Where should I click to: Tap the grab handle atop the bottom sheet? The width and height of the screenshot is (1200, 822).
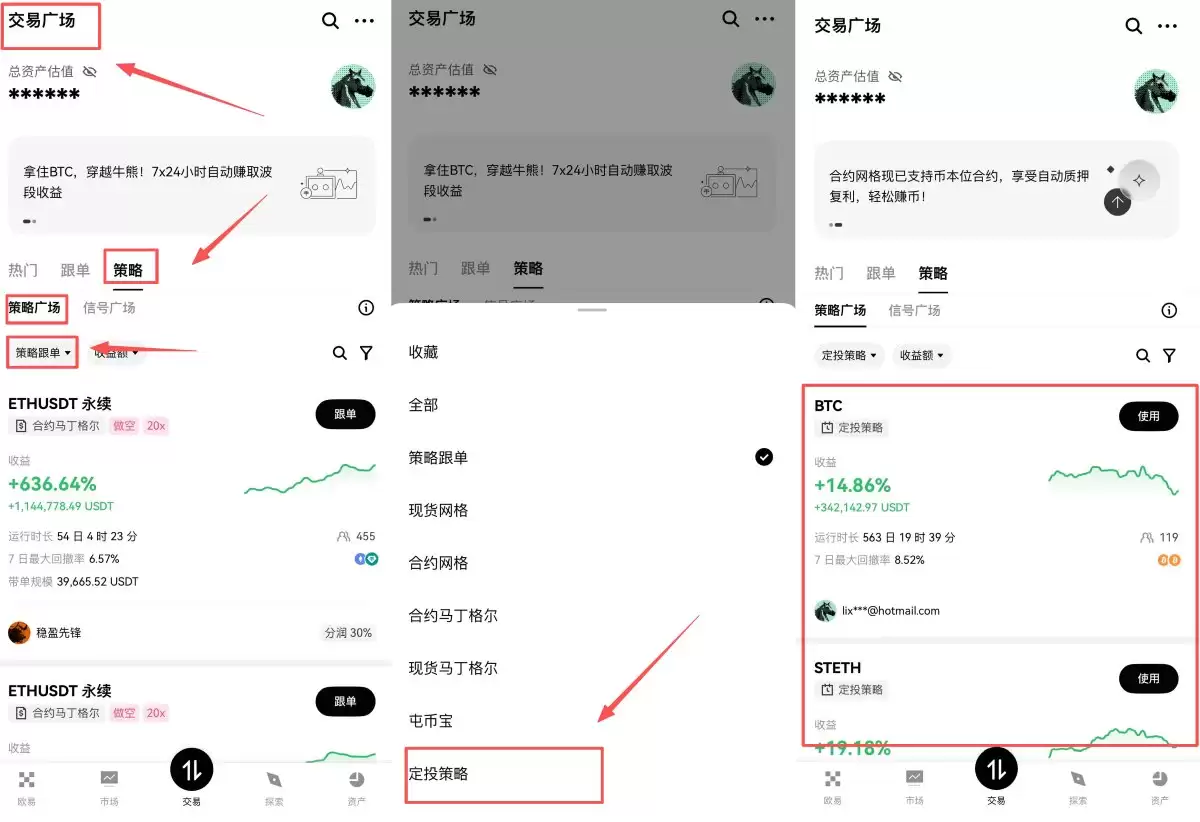(592, 310)
